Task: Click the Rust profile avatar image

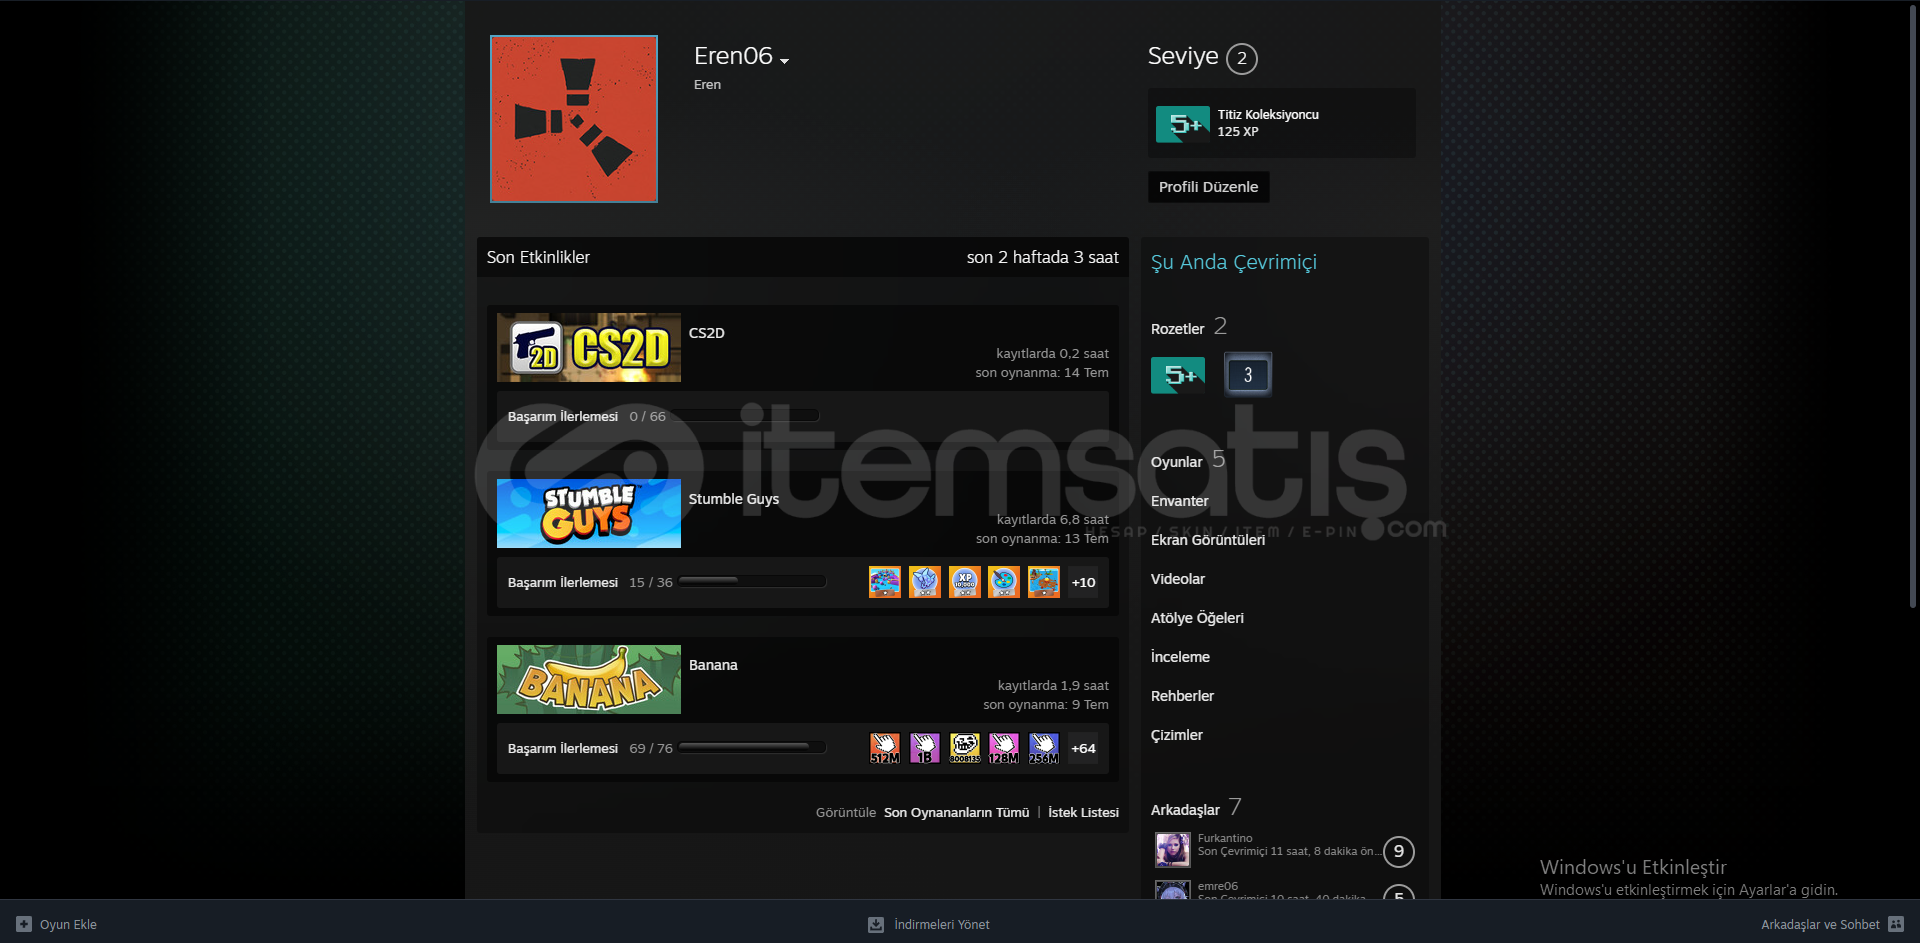Action: 574,119
